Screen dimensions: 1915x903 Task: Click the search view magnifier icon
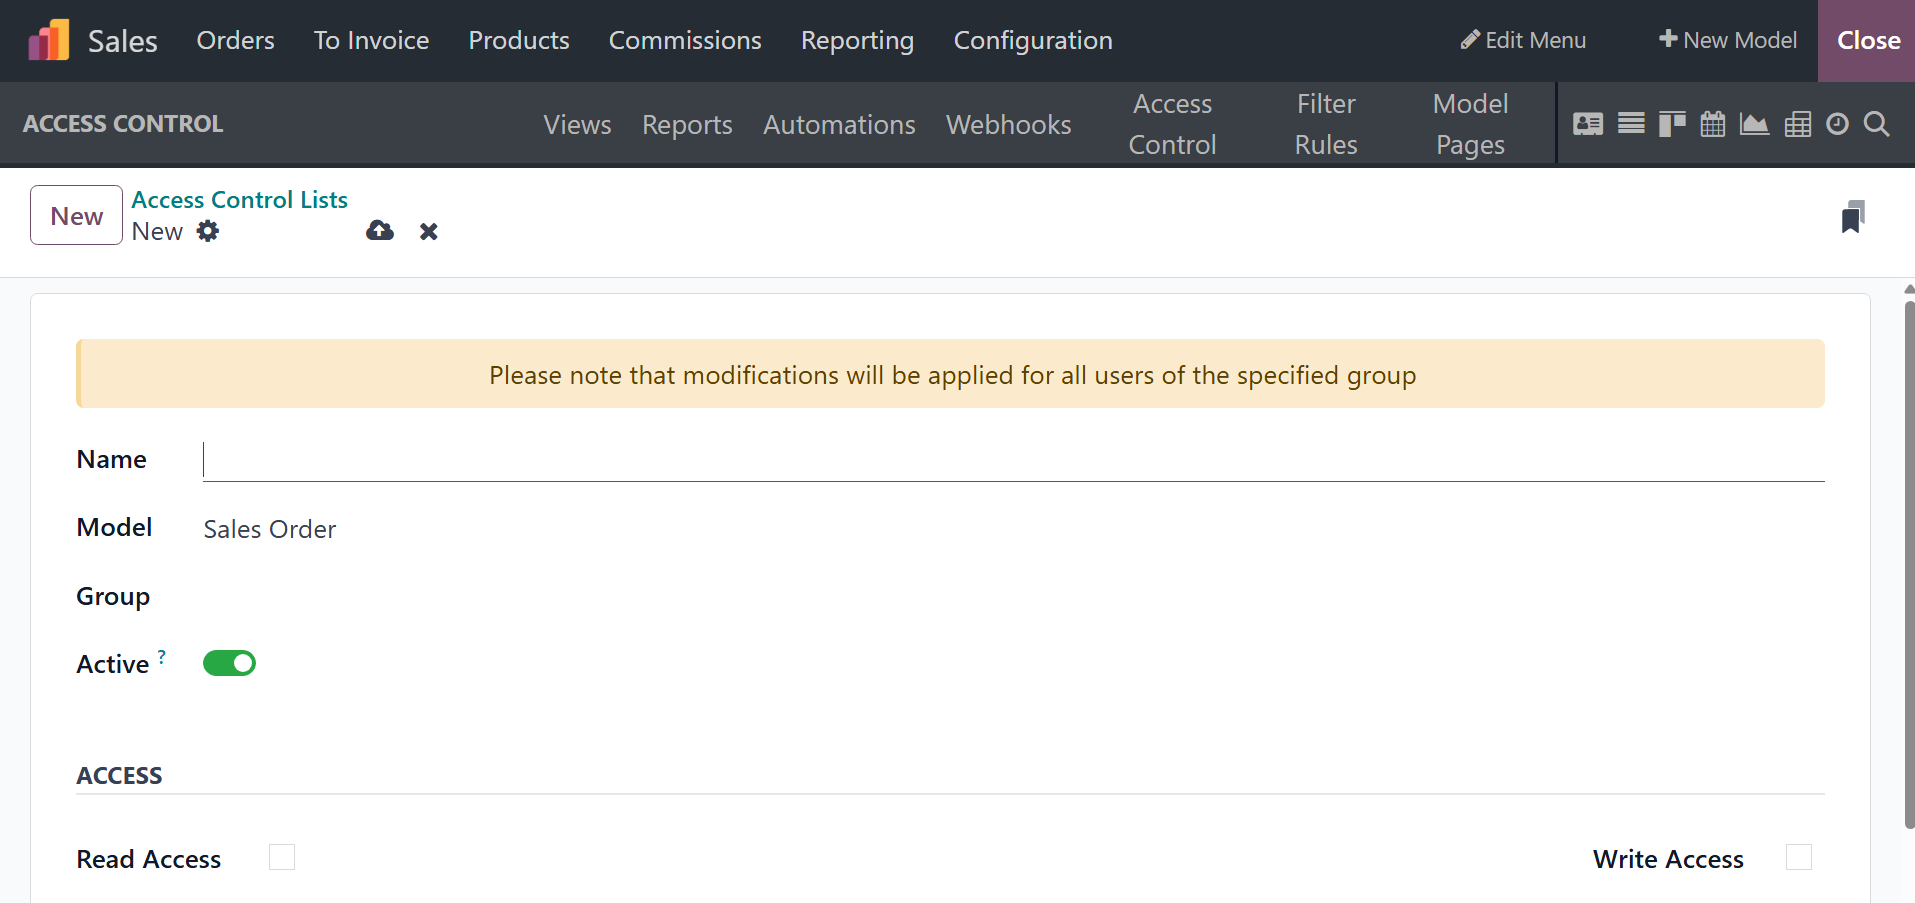(1877, 124)
